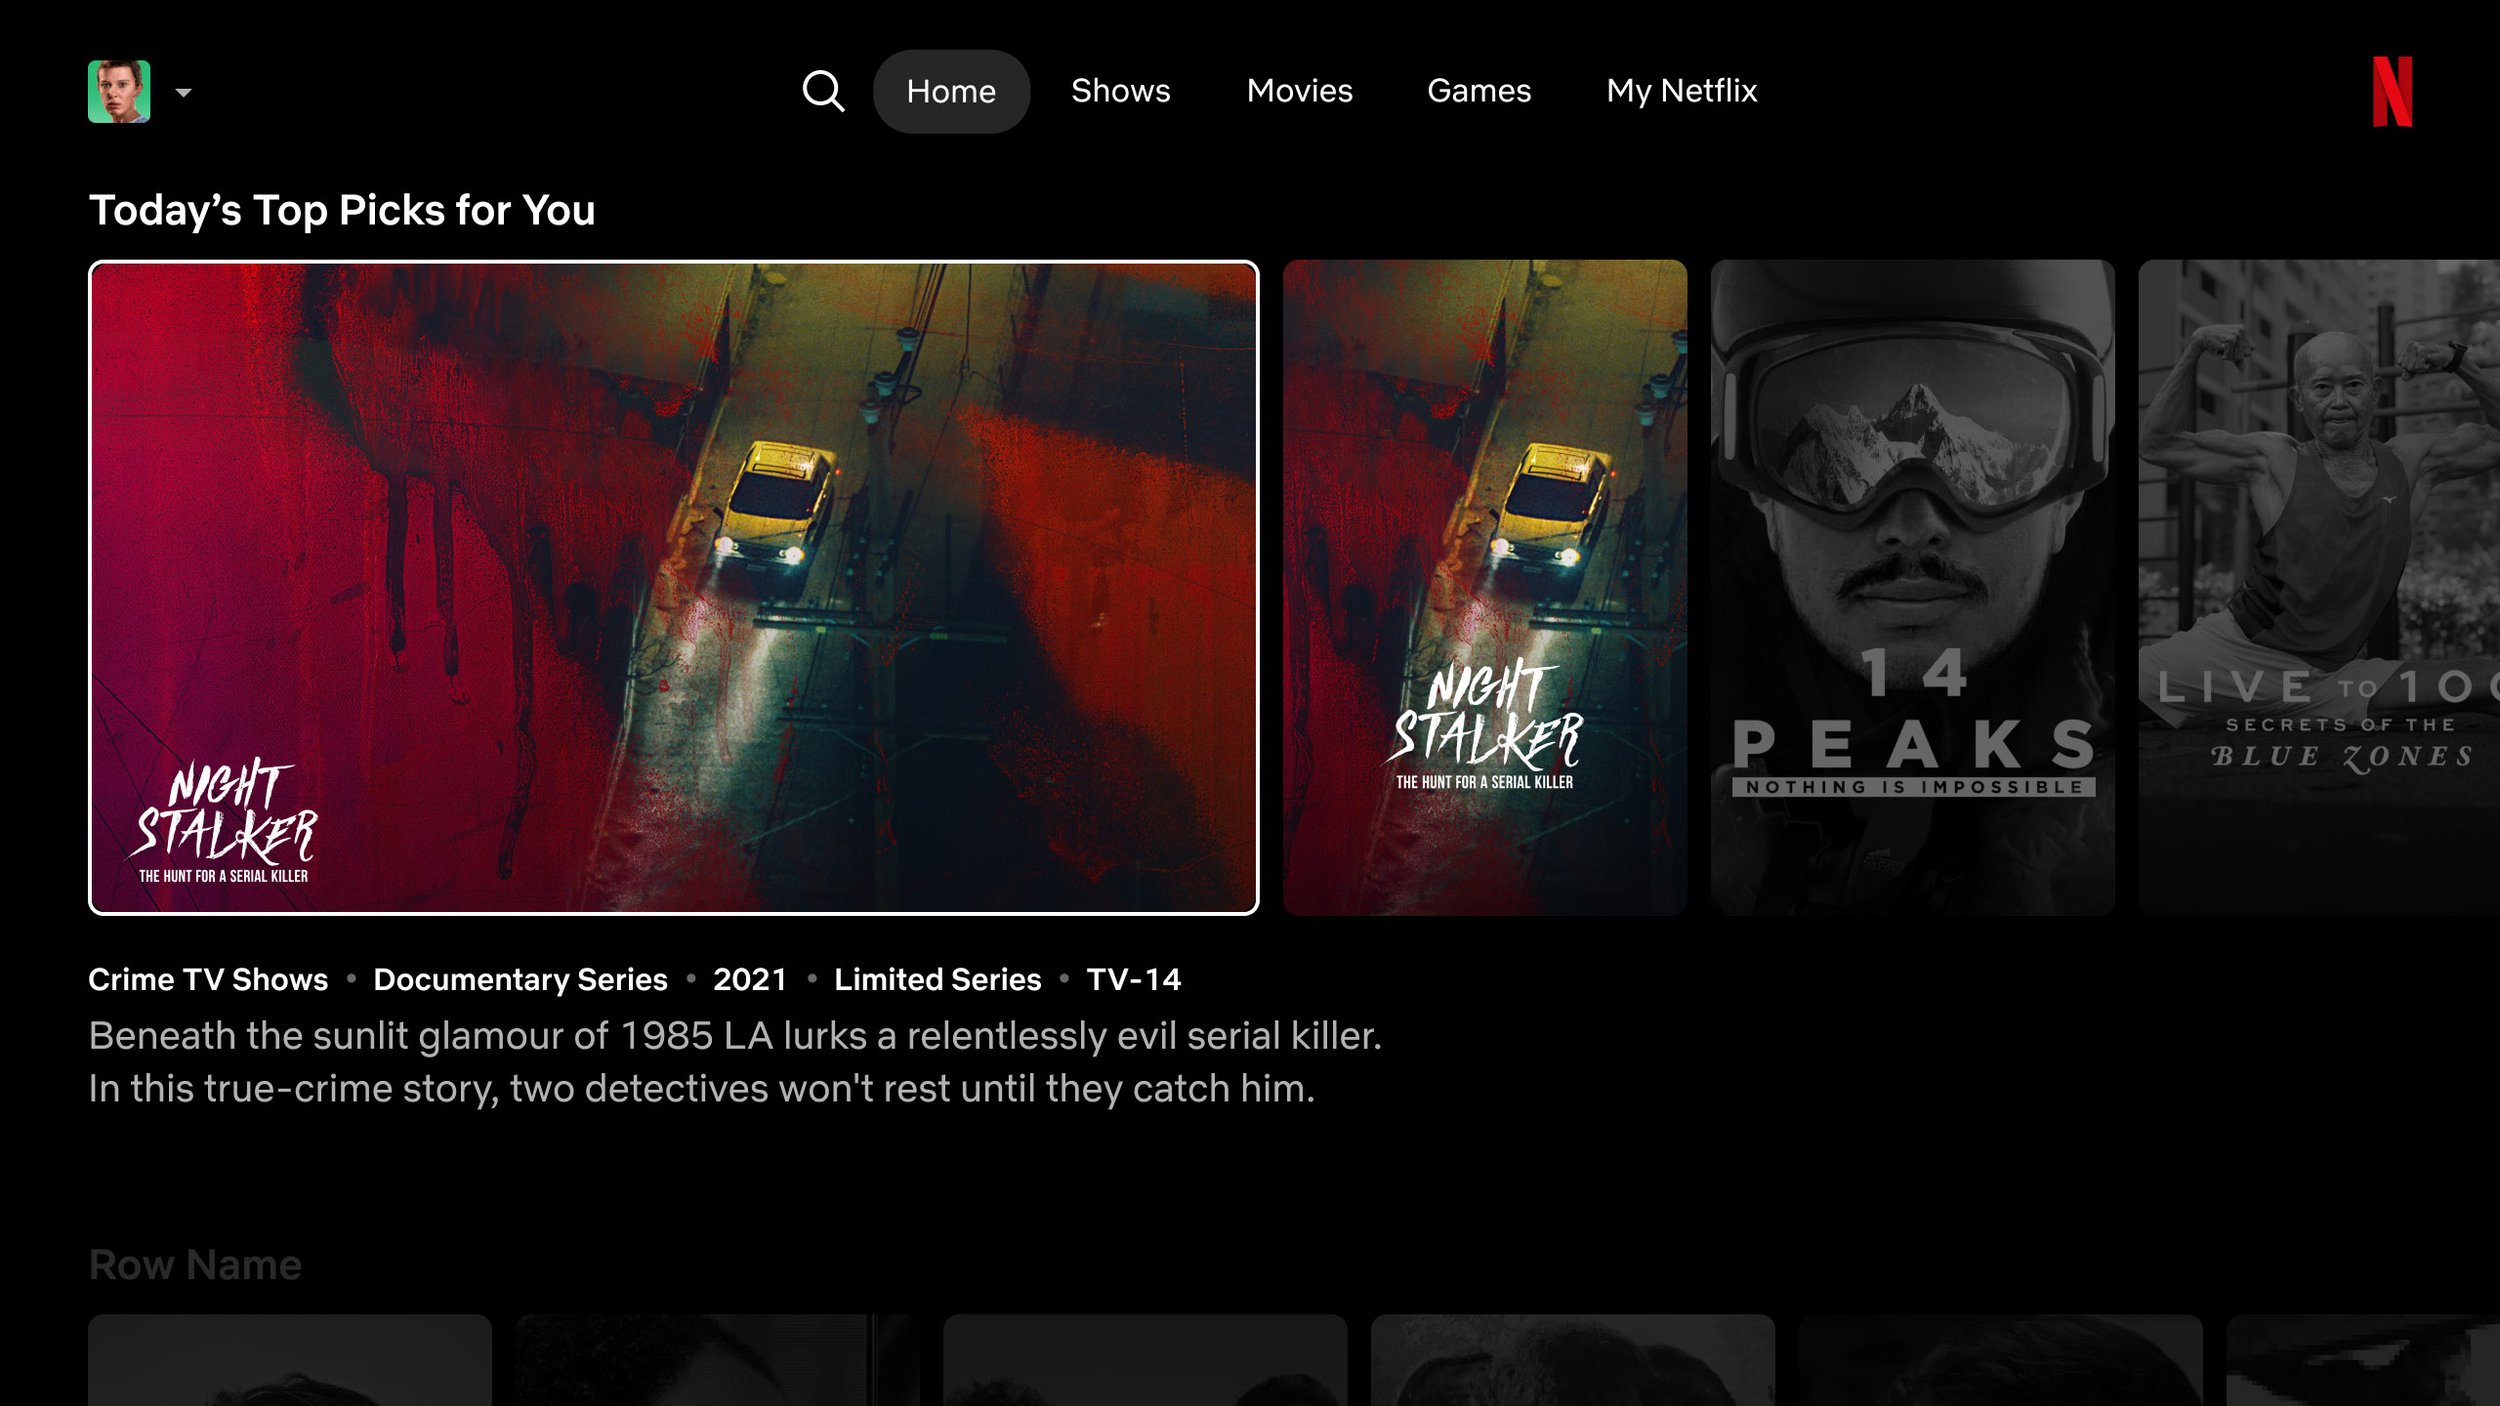
Task: Click the Documentary Series genre tag
Action: click(x=520, y=979)
